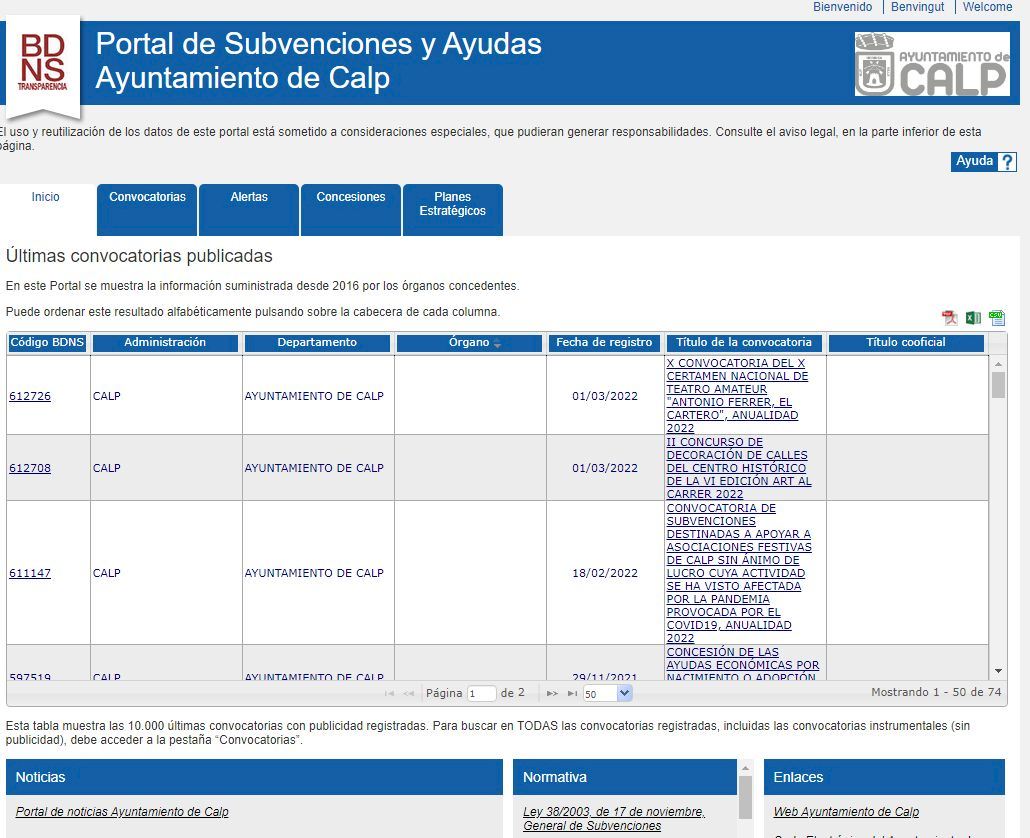Go to next page of results

tap(552, 693)
